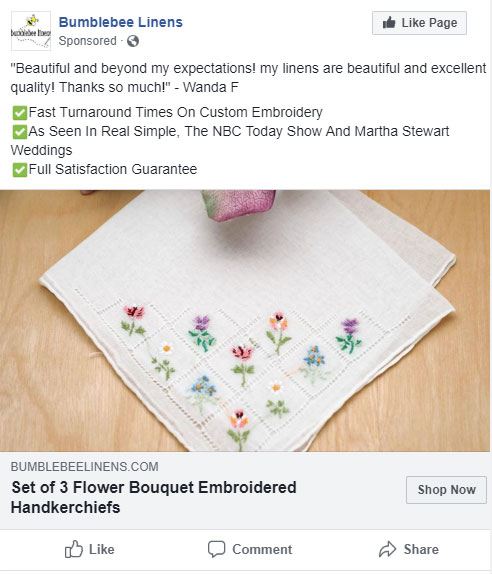Click the Share label
This screenshot has height=574, width=492.
[421, 549]
